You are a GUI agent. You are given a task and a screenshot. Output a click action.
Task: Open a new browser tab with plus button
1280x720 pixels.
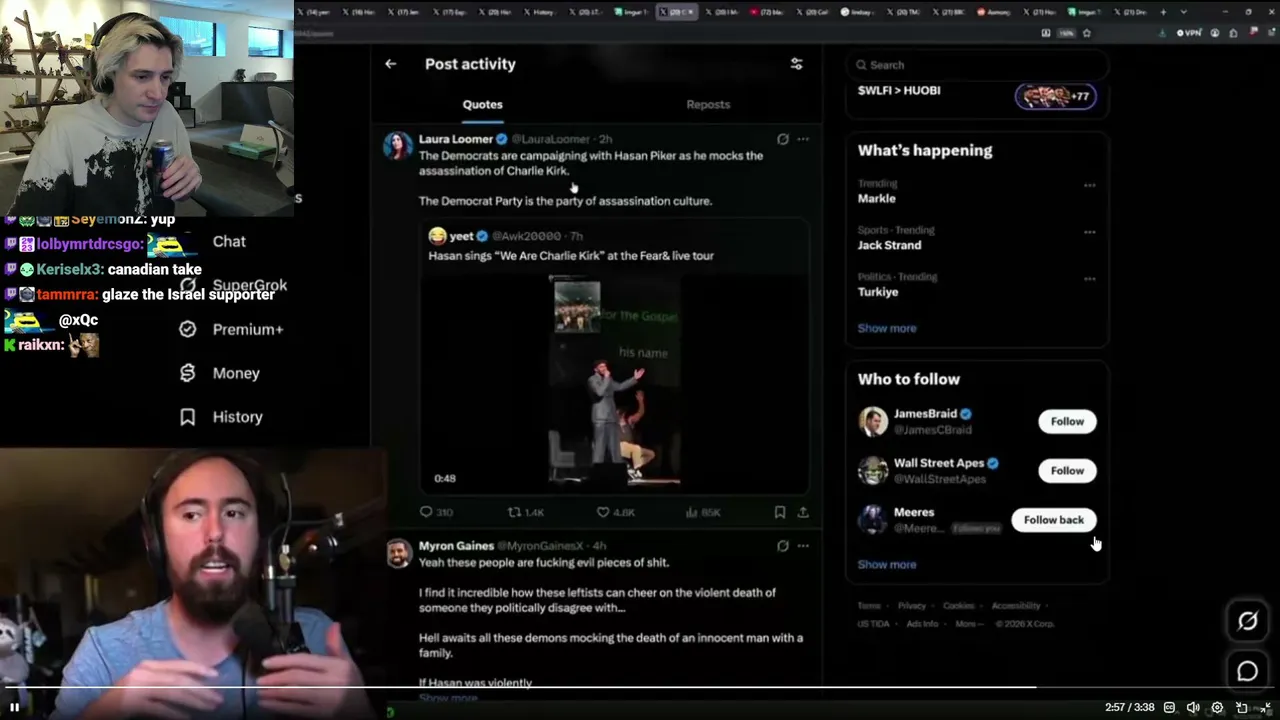(x=1163, y=12)
